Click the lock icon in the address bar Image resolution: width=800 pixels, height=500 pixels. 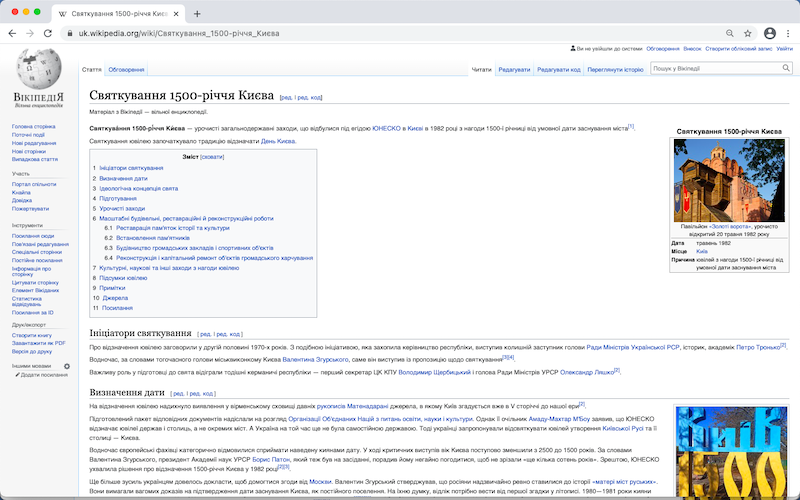tap(70, 33)
